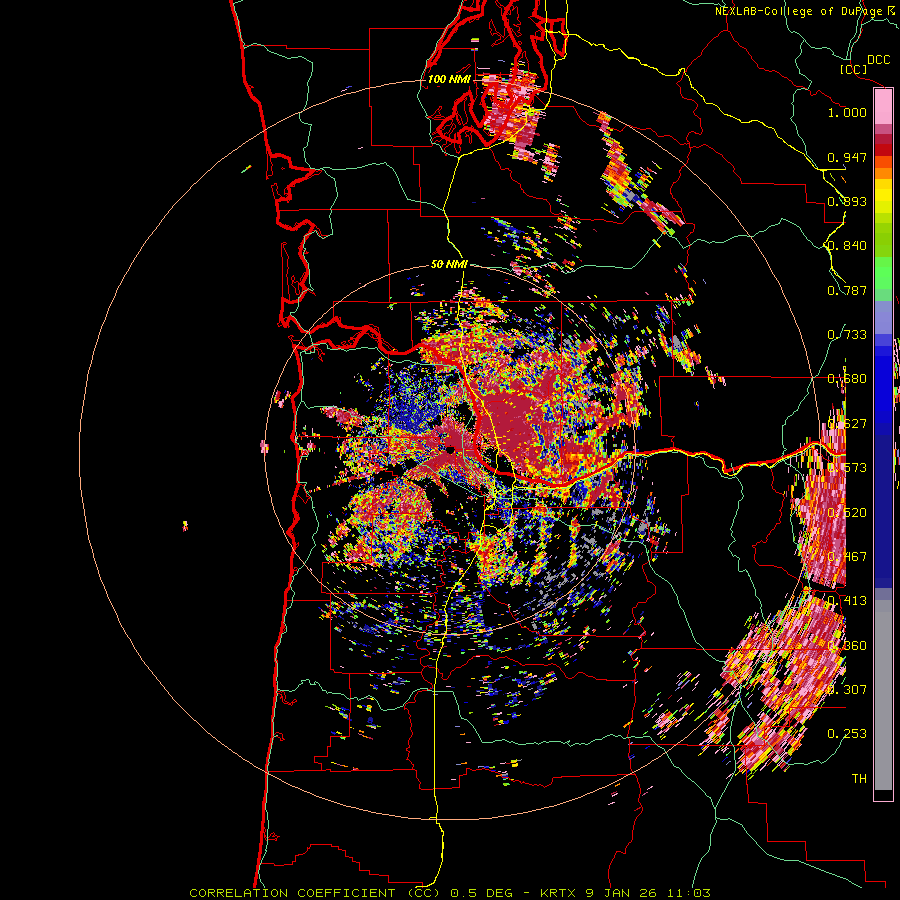
Task: Click the 0.680 scale value
Action: tap(847, 379)
